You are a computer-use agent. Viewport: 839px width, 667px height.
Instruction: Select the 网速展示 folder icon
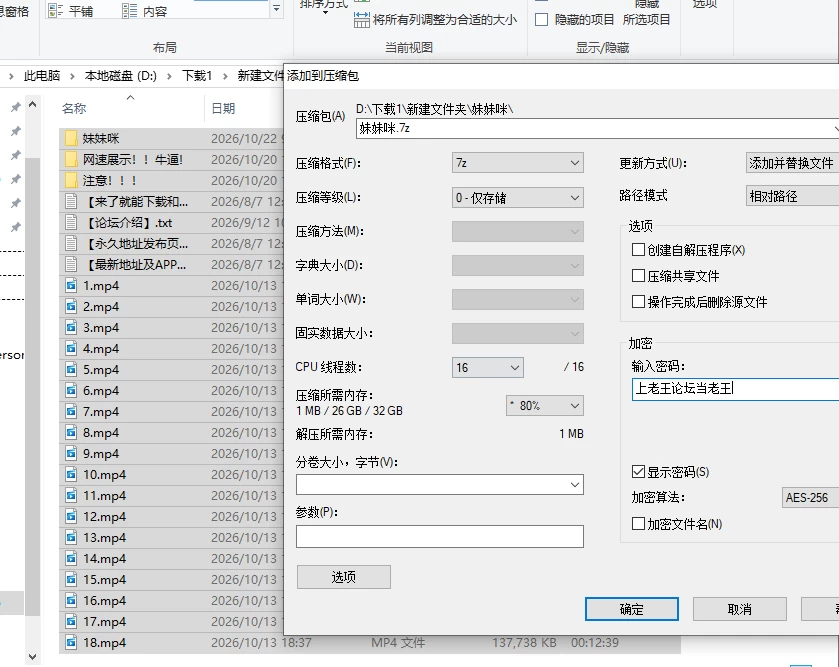[x=71, y=159]
